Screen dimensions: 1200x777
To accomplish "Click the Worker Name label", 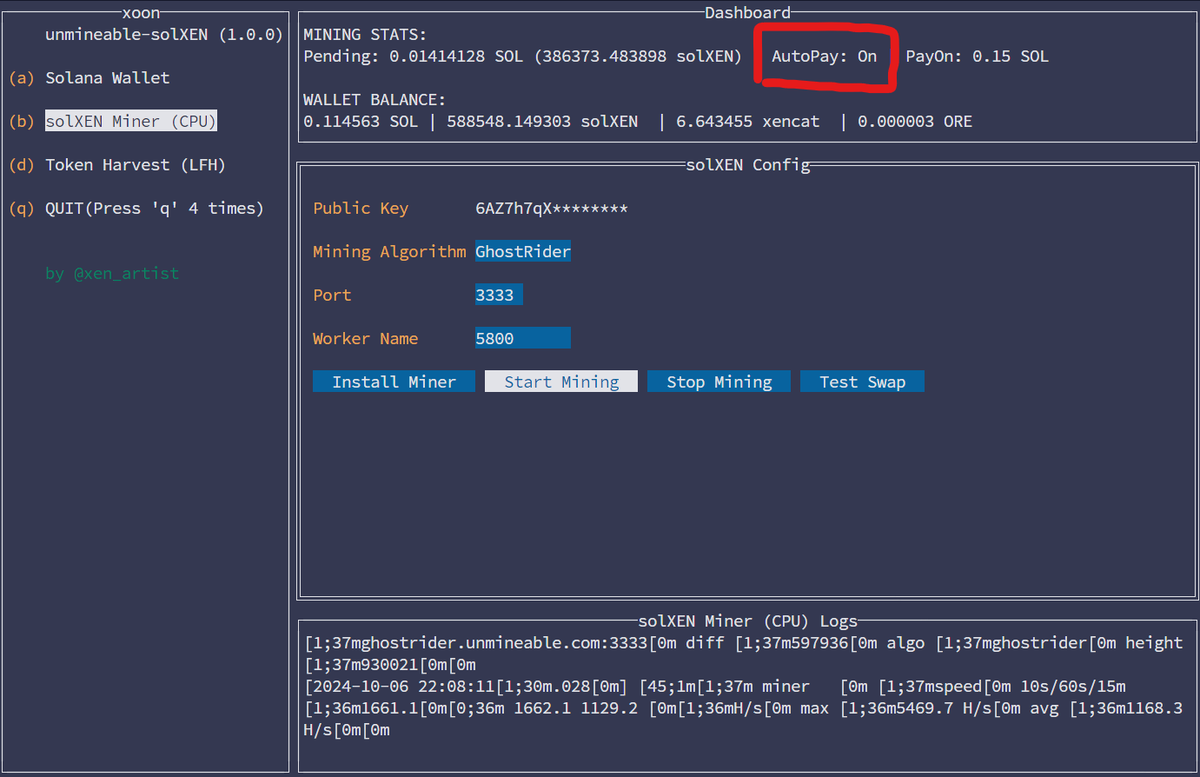I will (365, 338).
